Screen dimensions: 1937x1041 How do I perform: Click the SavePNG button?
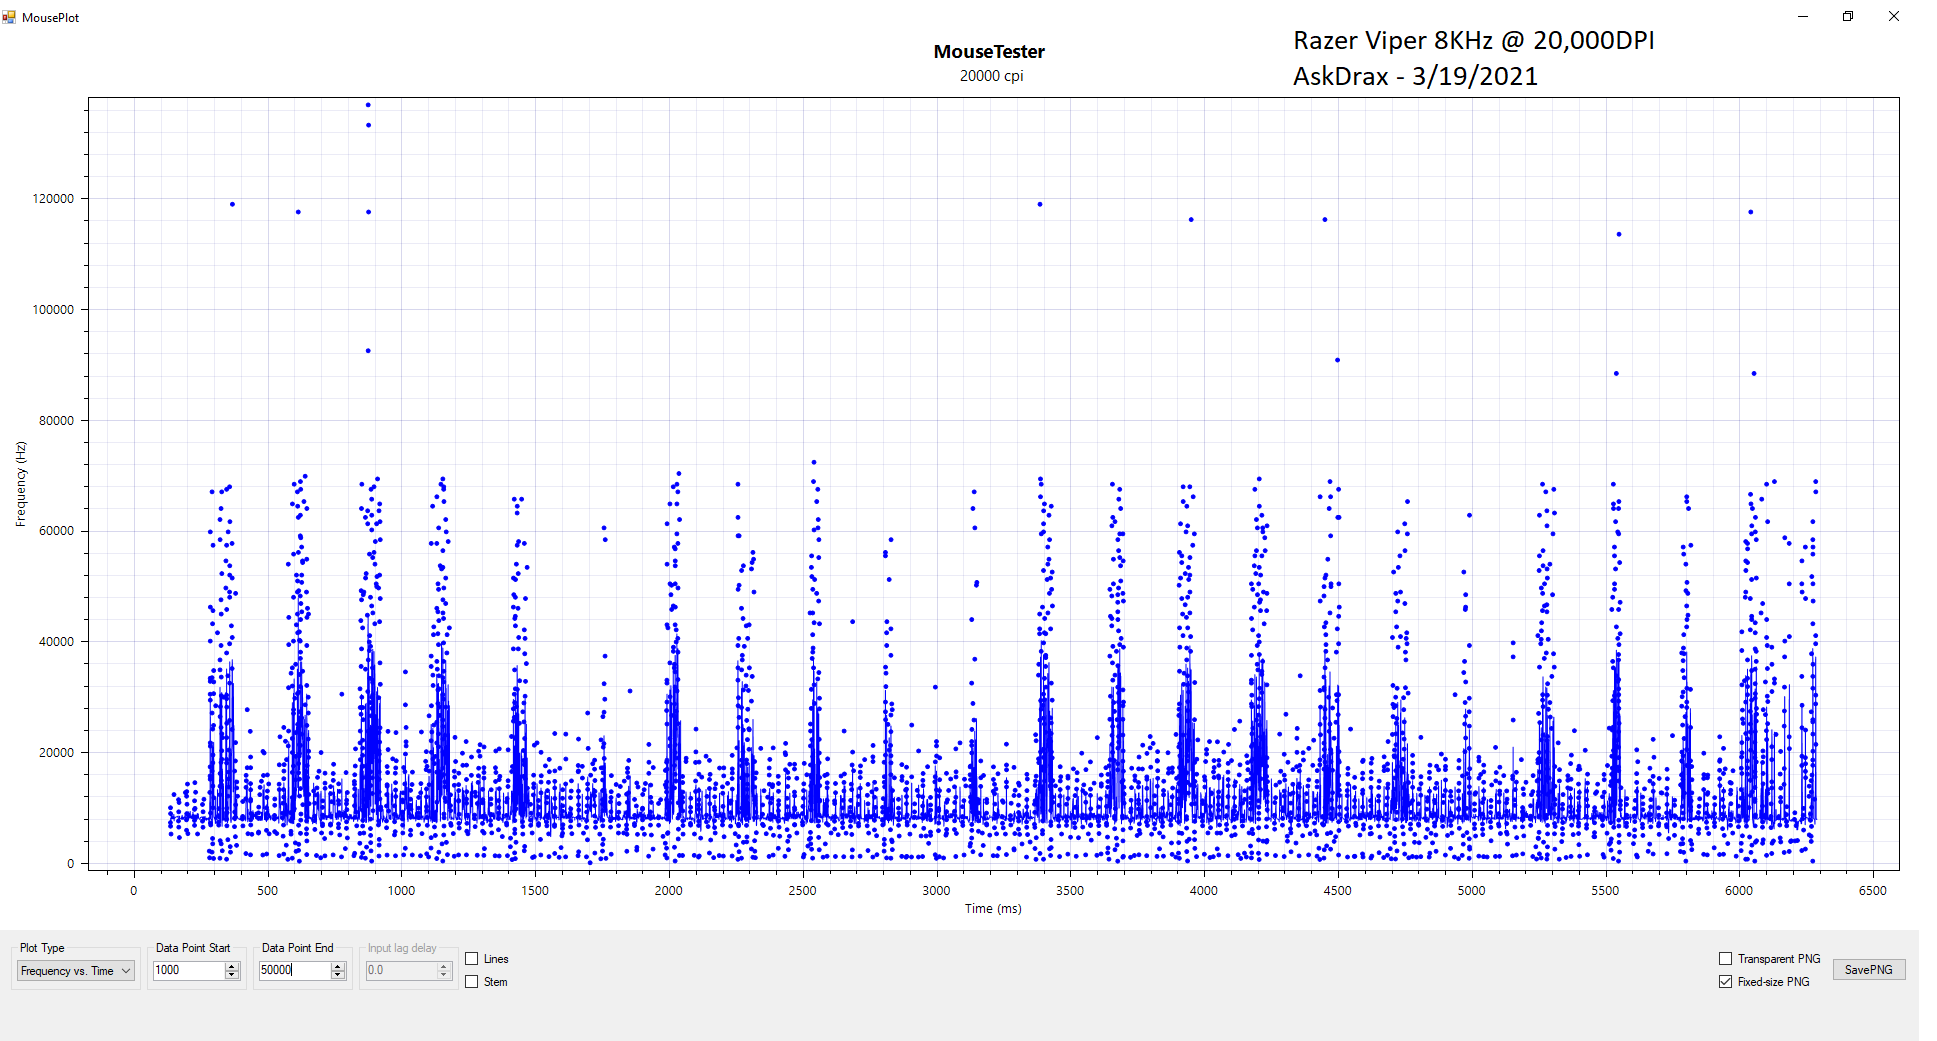[x=1868, y=970]
